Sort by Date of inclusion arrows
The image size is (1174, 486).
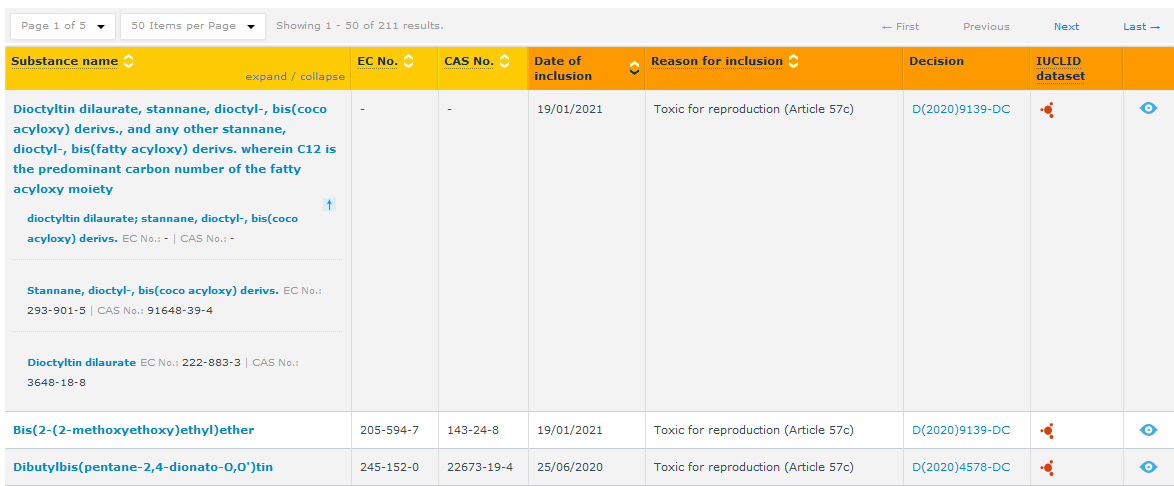(634, 68)
